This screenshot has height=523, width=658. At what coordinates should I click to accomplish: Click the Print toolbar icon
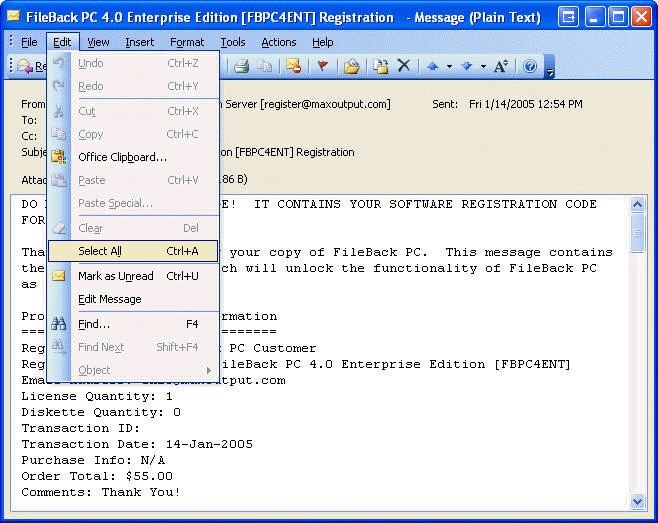click(241, 66)
